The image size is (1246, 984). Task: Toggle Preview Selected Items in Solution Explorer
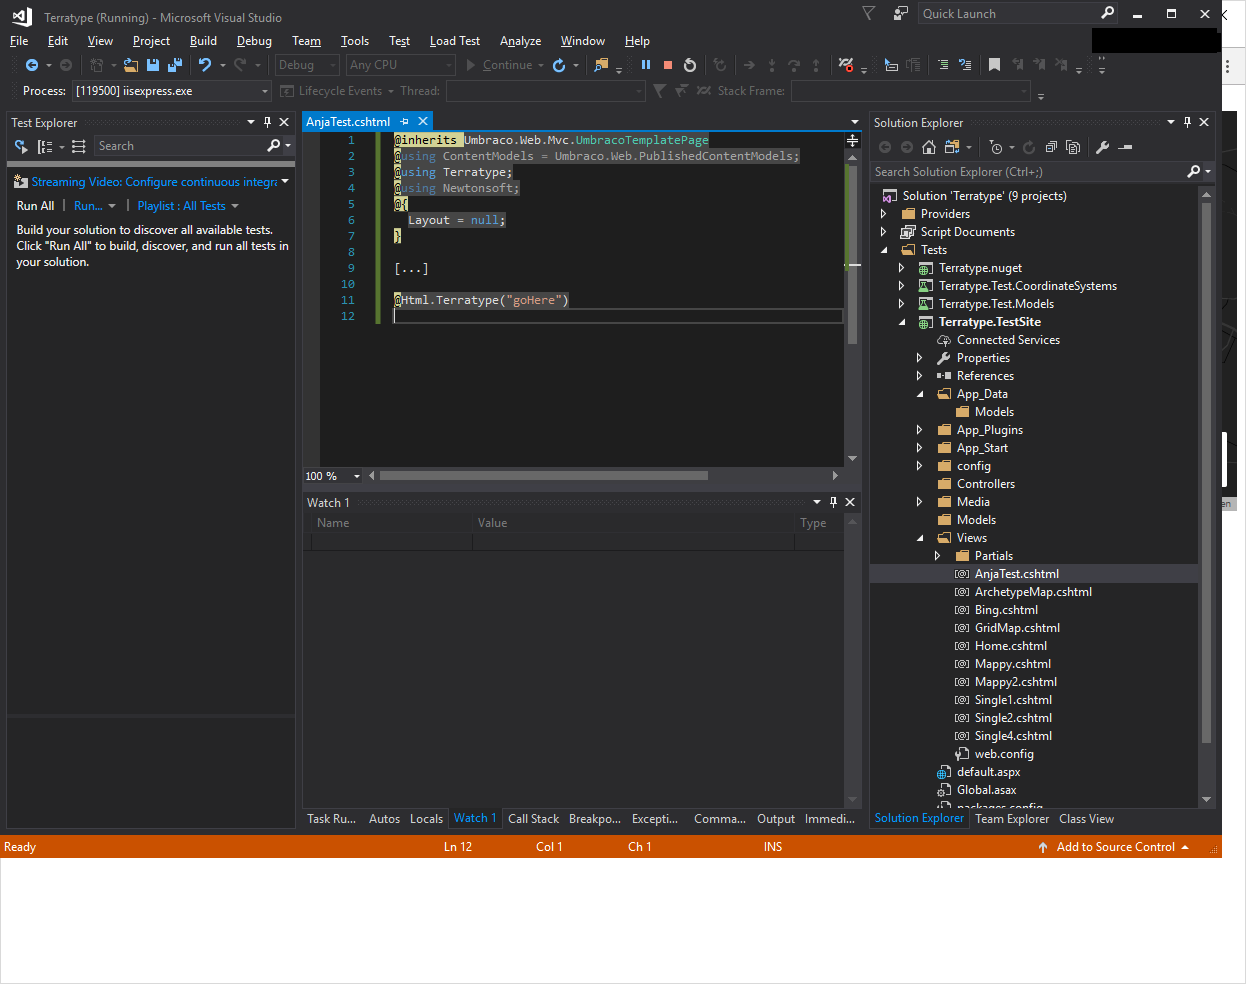(1125, 147)
